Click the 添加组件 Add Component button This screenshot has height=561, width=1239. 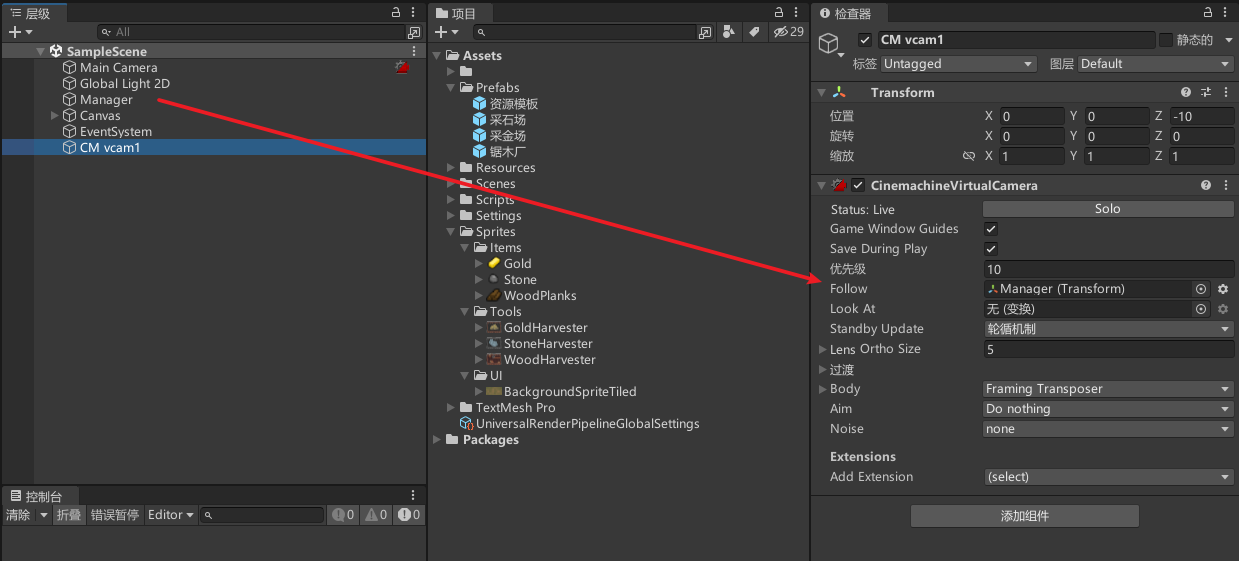tap(1025, 516)
